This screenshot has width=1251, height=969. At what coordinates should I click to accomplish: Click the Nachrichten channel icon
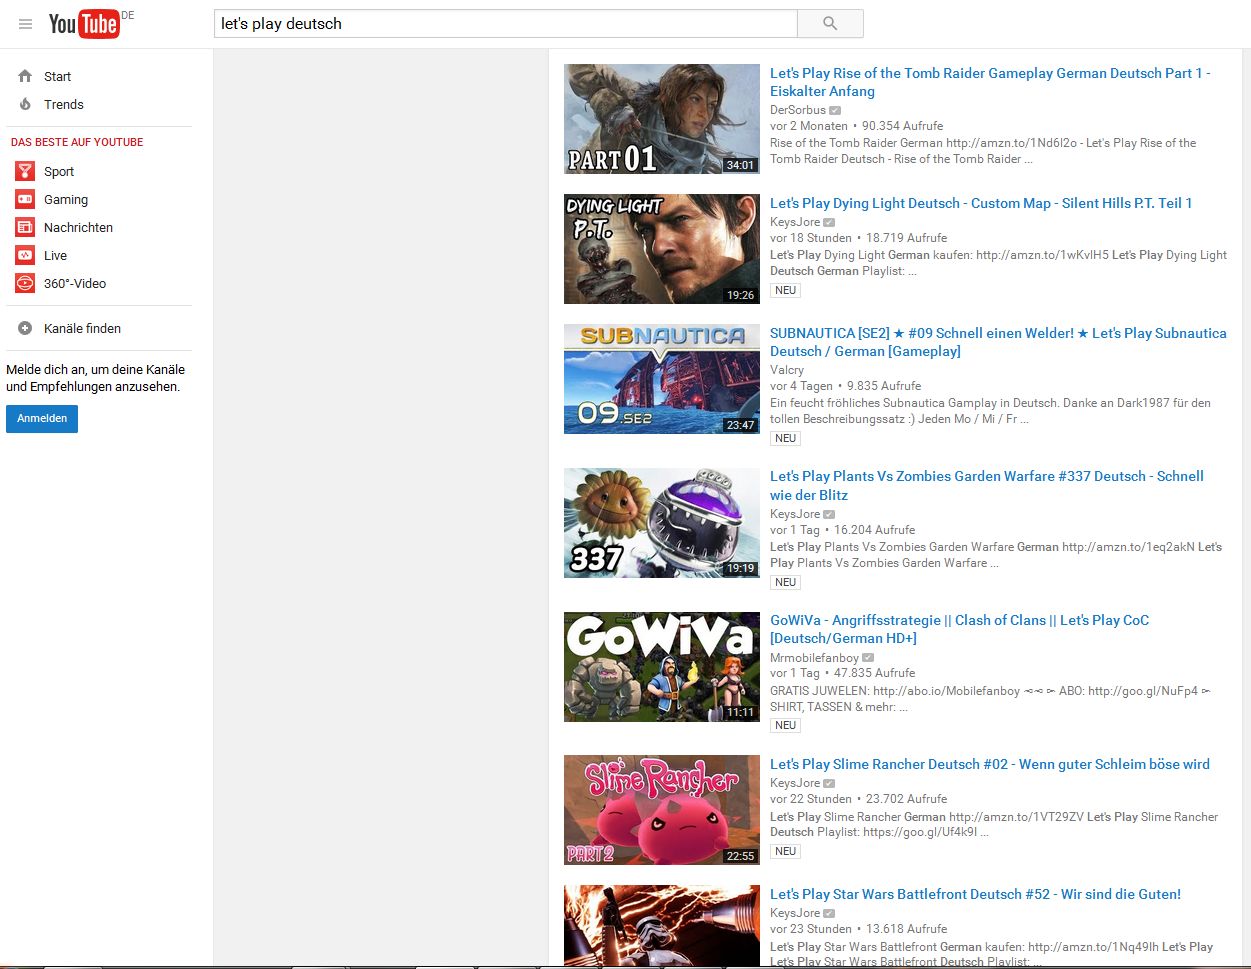tap(25, 227)
